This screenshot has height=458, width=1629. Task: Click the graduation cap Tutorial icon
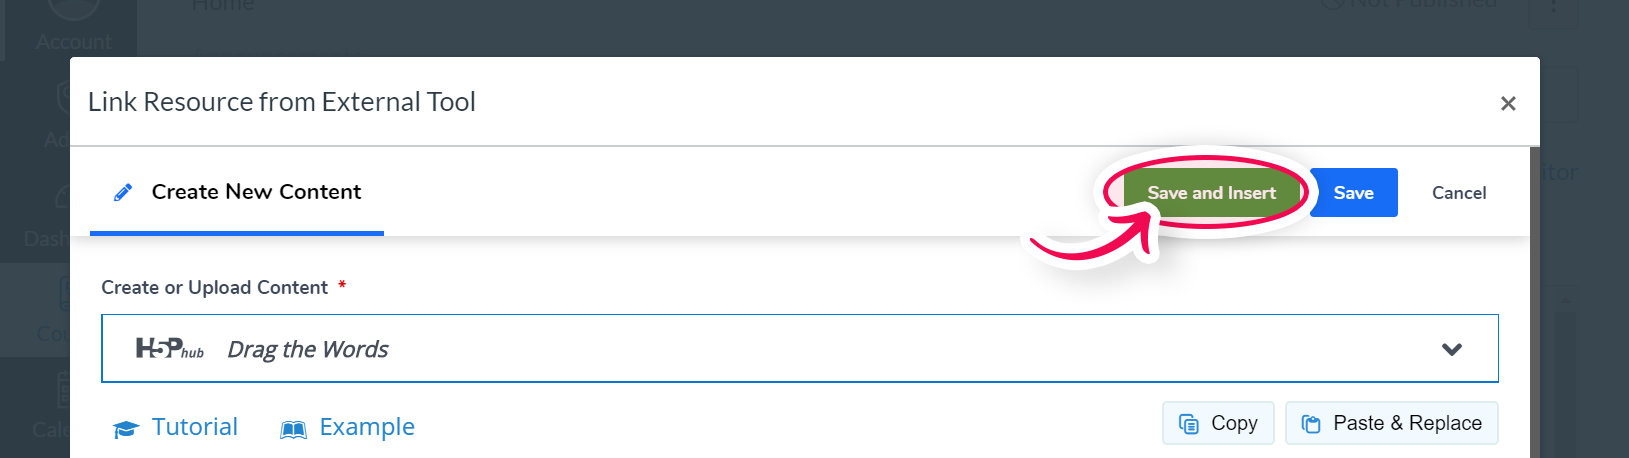tap(125, 429)
